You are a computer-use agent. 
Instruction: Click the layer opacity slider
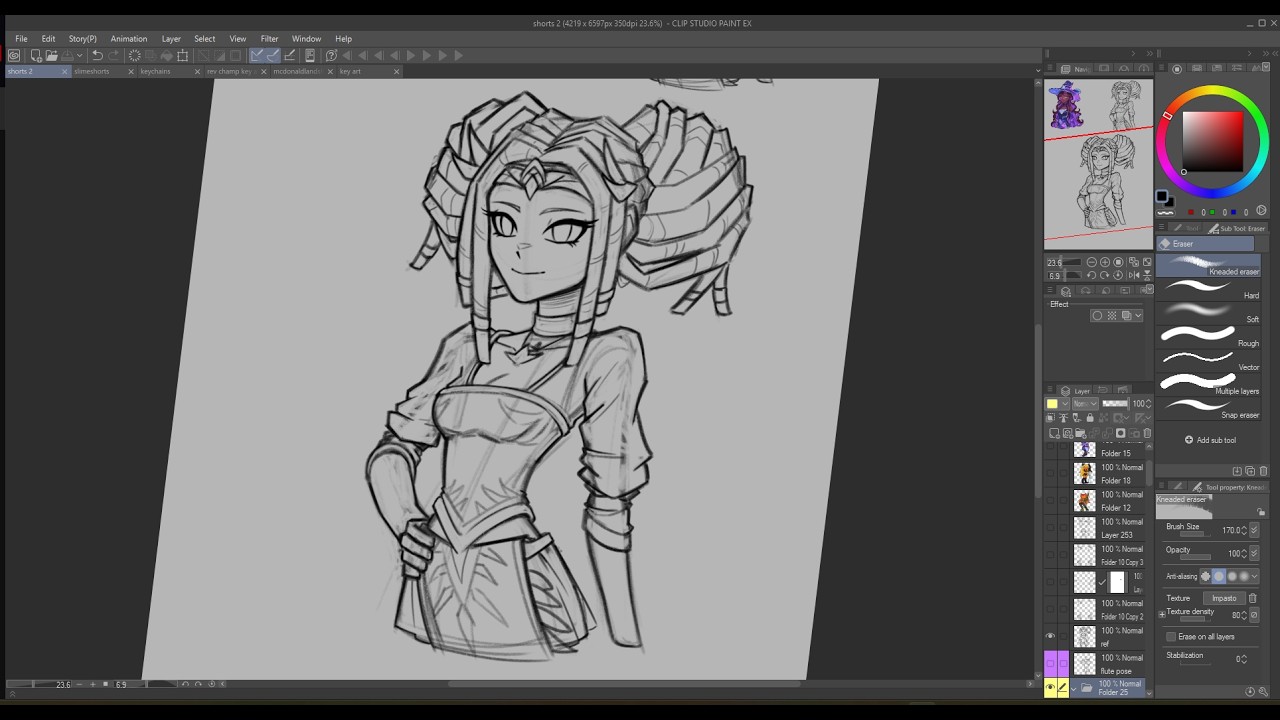(x=1116, y=403)
